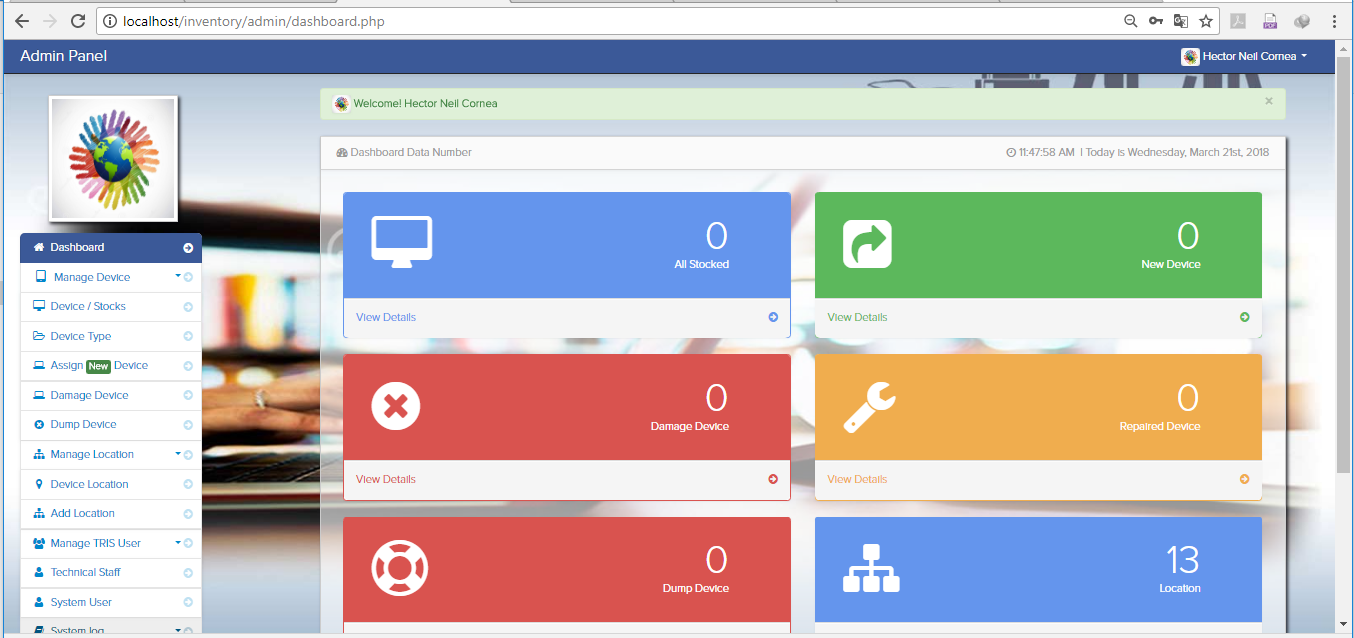Click the lifebuoy icon on Dump Device card
This screenshot has width=1354, height=638.
point(398,567)
